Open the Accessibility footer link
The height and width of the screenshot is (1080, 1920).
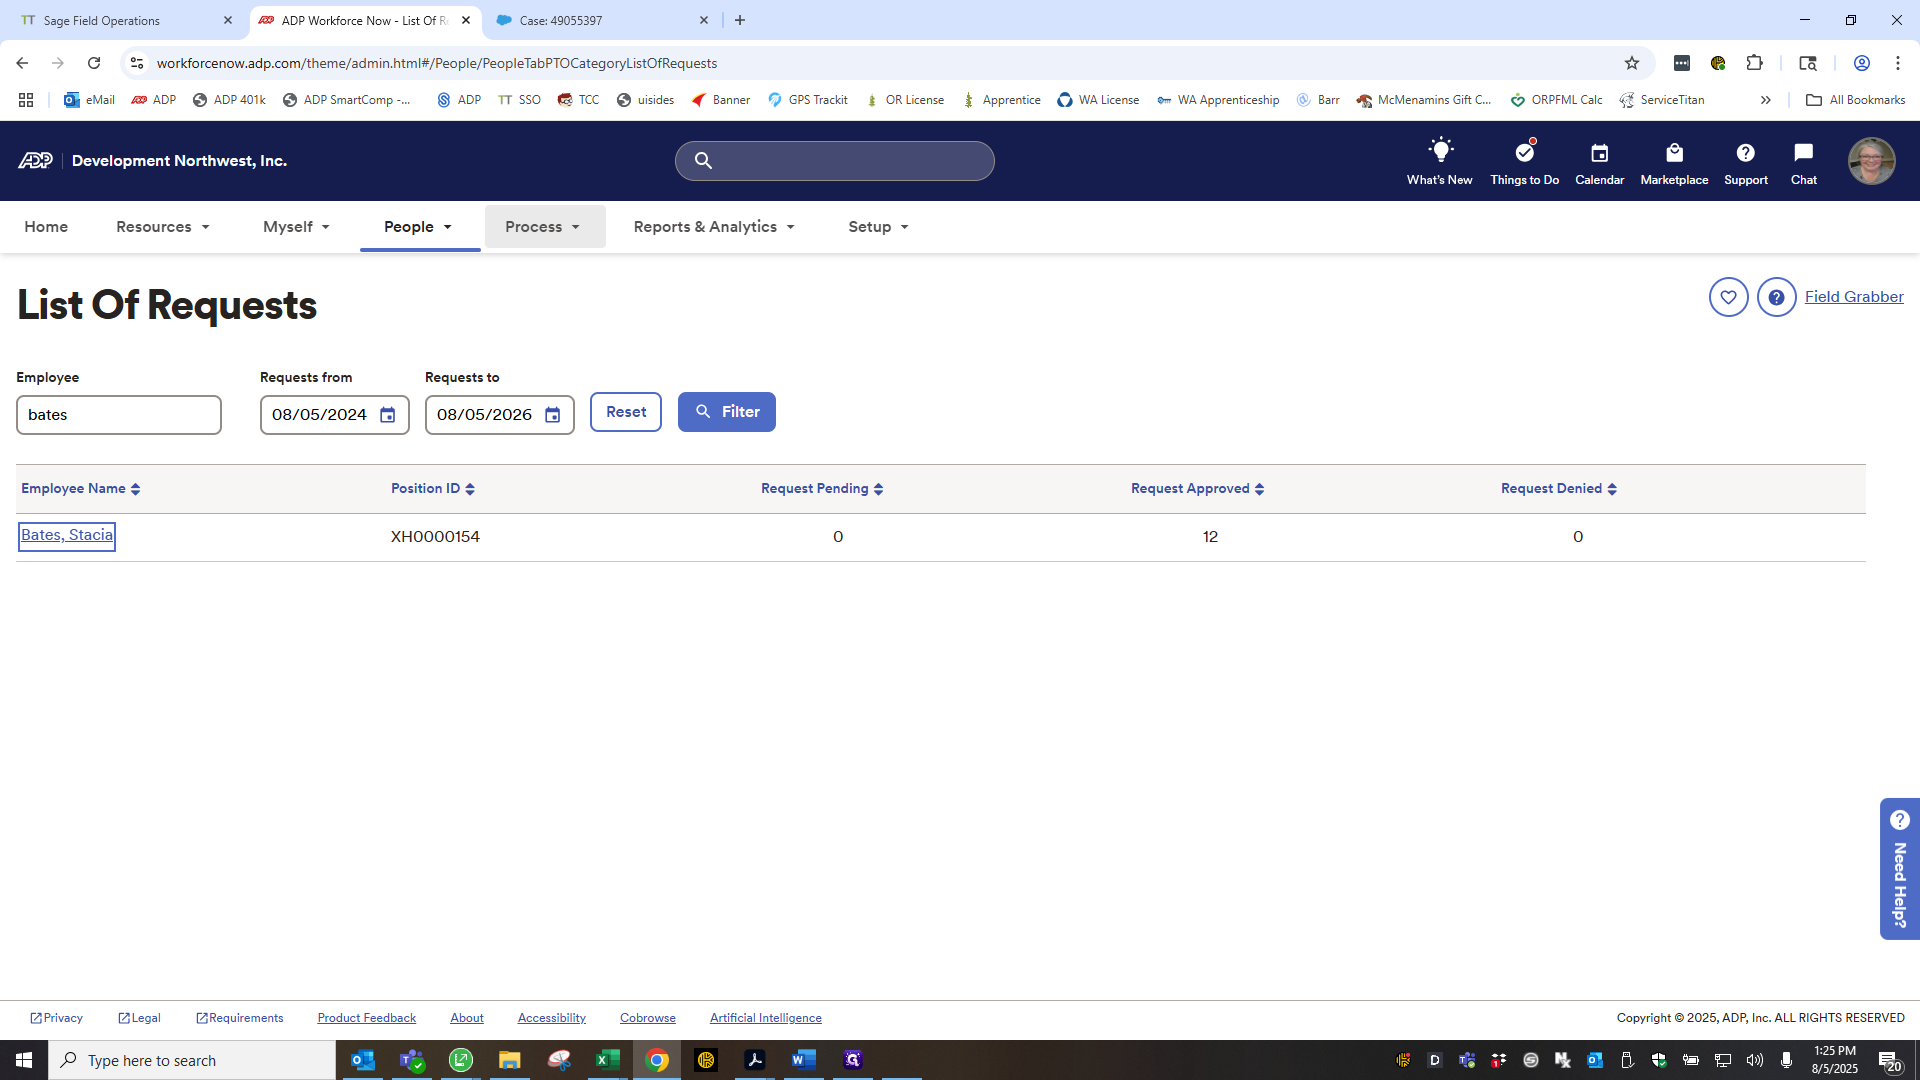tap(552, 1018)
